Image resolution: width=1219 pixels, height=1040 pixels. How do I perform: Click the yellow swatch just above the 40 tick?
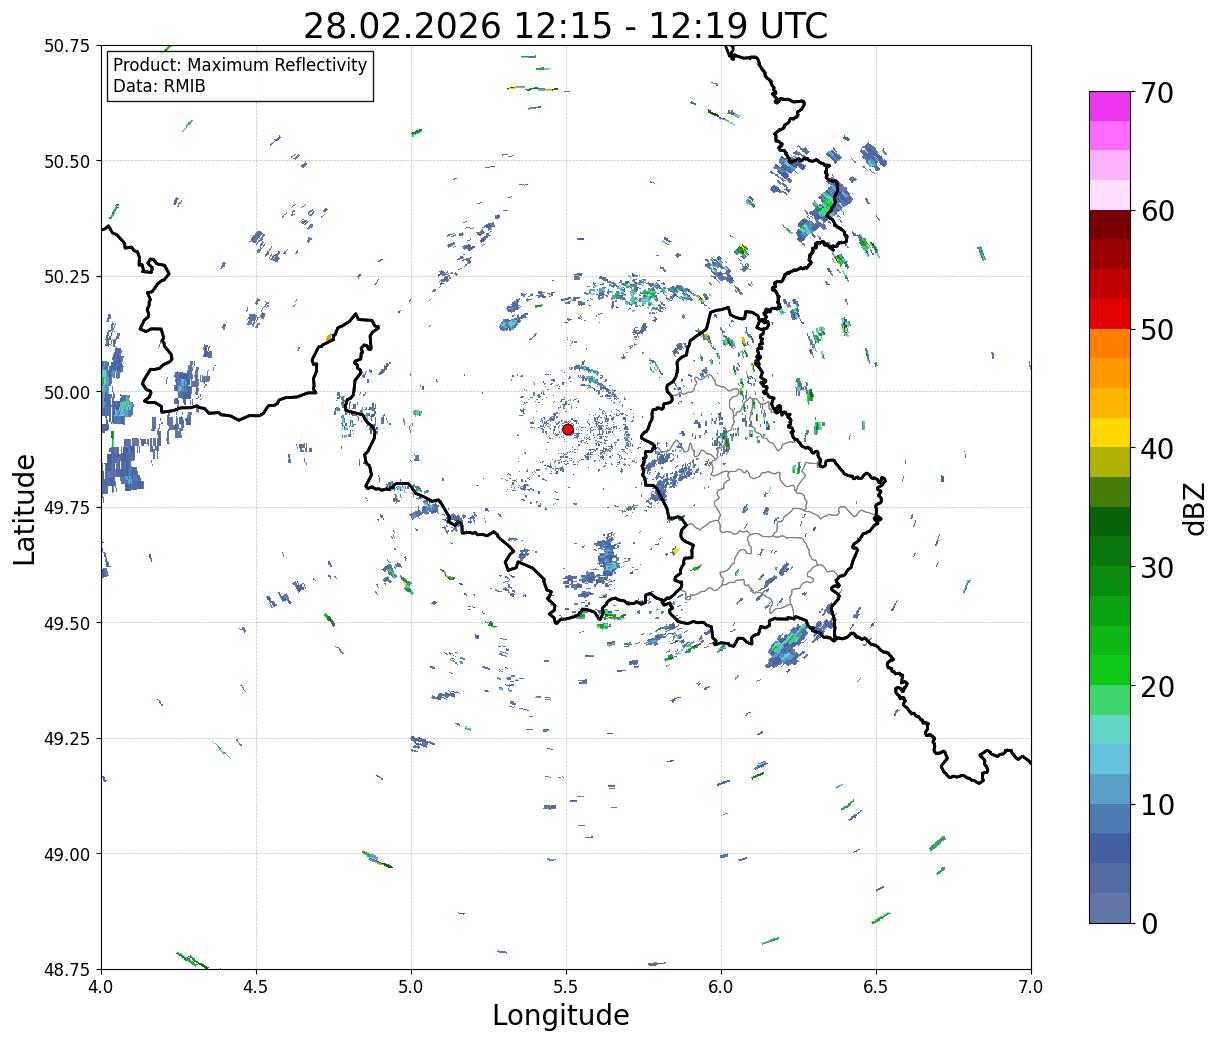[x=1110, y=433]
